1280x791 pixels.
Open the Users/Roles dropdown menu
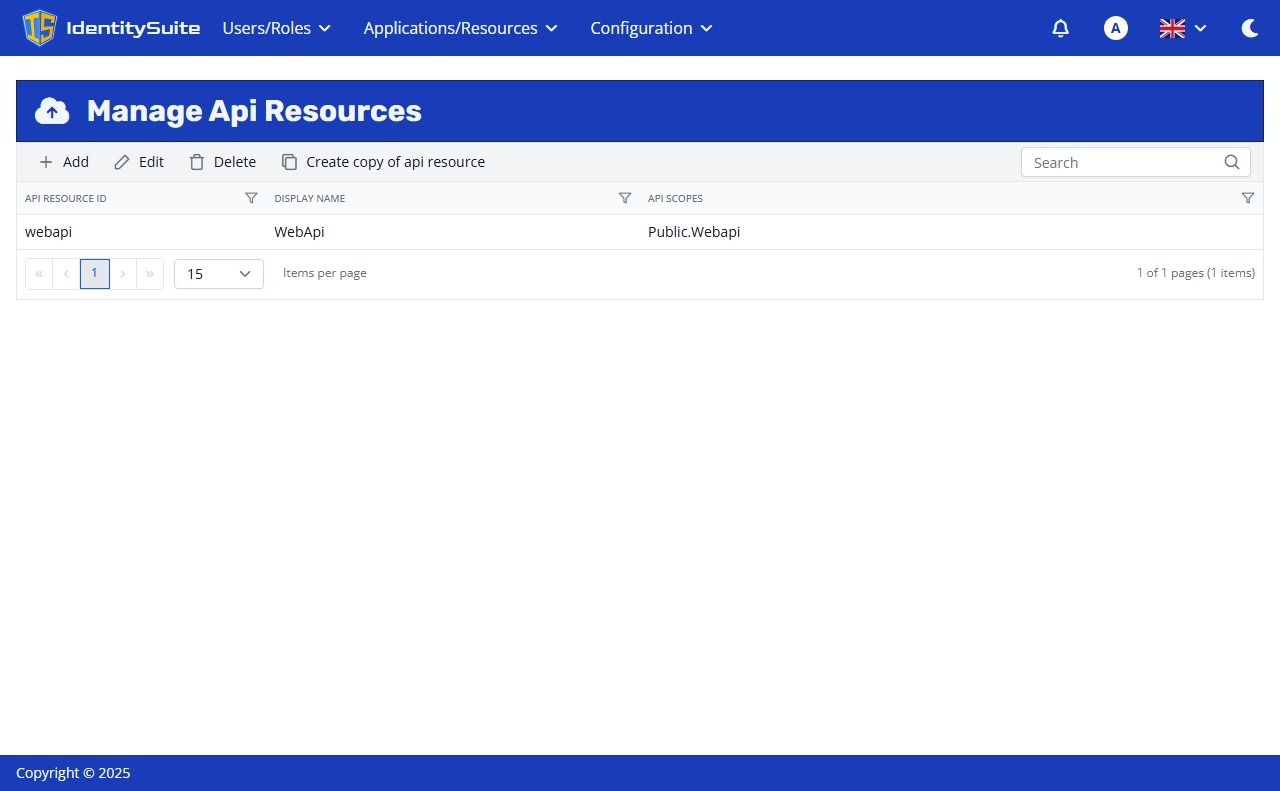tap(276, 28)
